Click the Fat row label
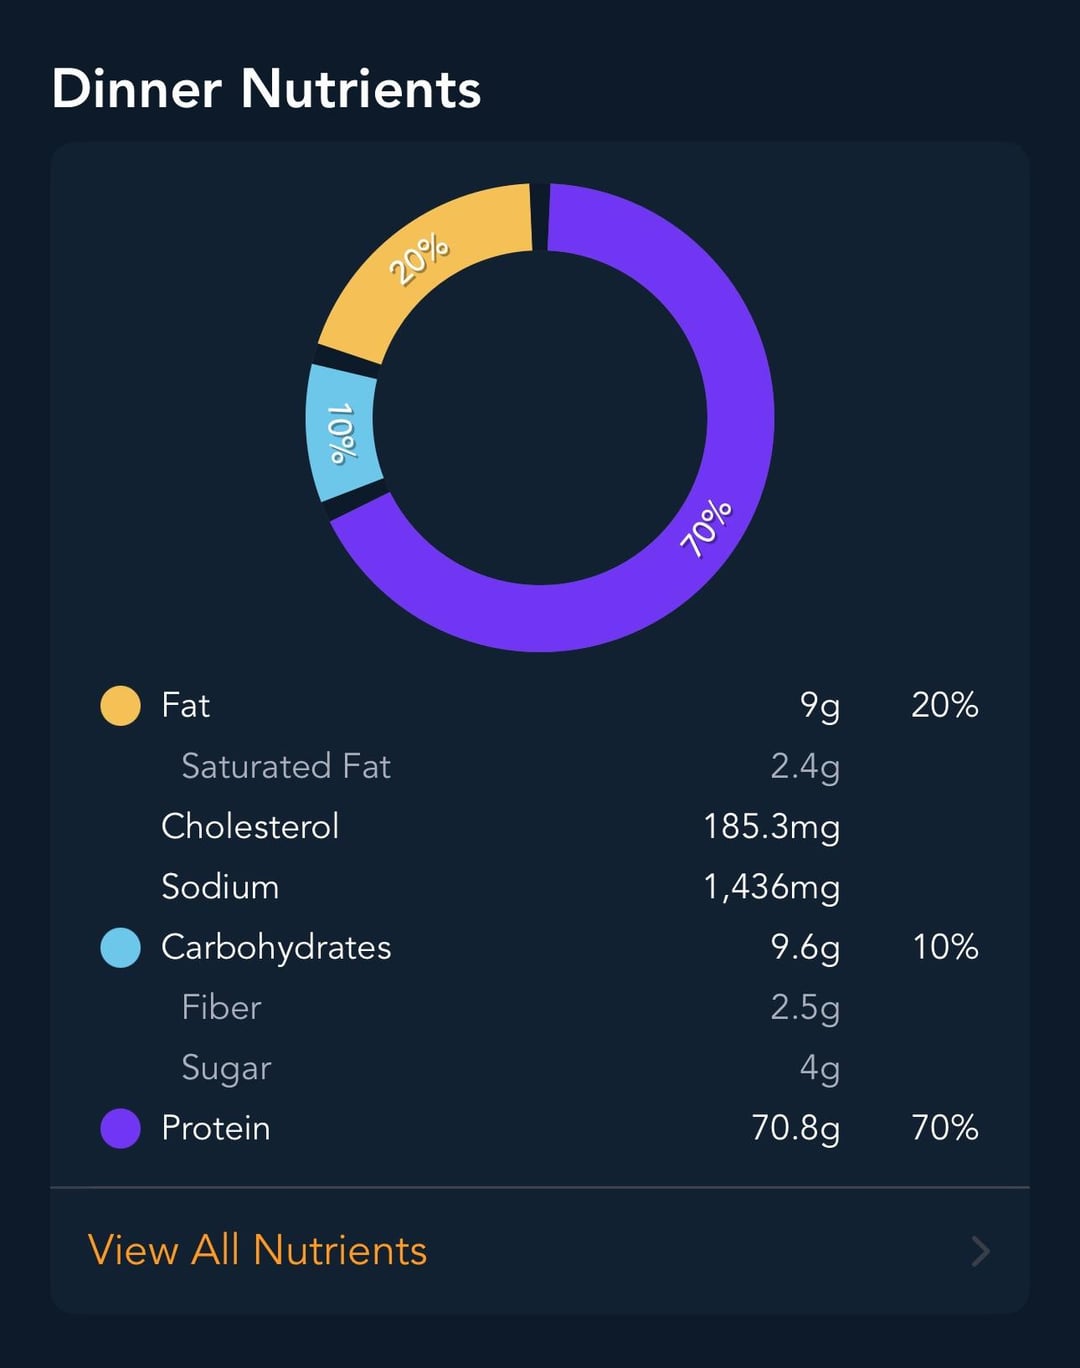1080x1368 pixels. (x=186, y=705)
